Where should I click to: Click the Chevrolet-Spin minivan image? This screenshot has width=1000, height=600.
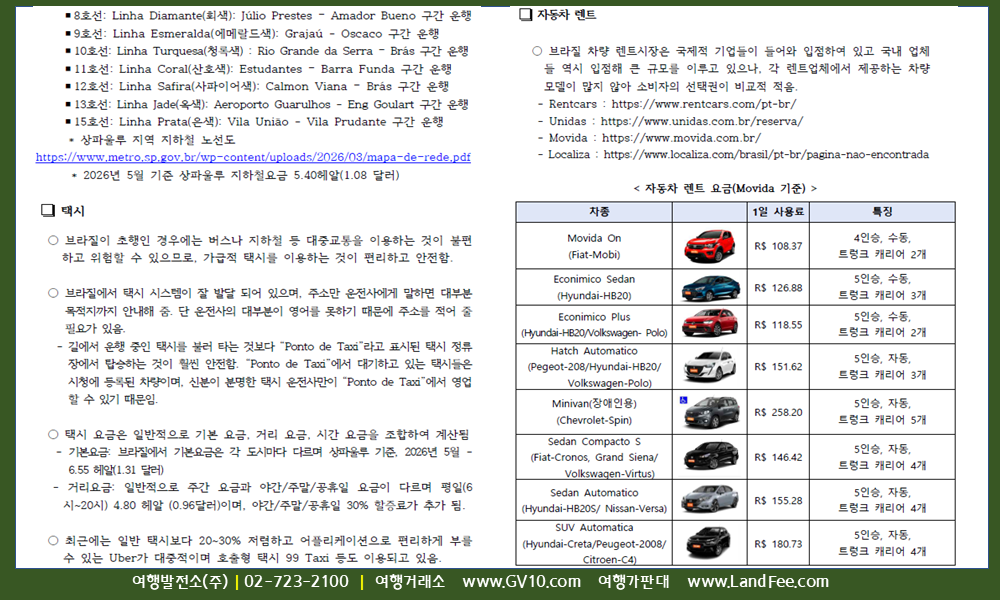(710, 413)
